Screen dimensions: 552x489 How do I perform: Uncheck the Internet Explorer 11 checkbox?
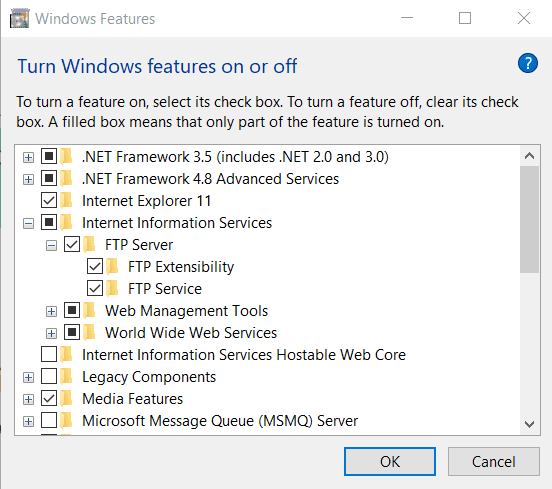[49, 201]
